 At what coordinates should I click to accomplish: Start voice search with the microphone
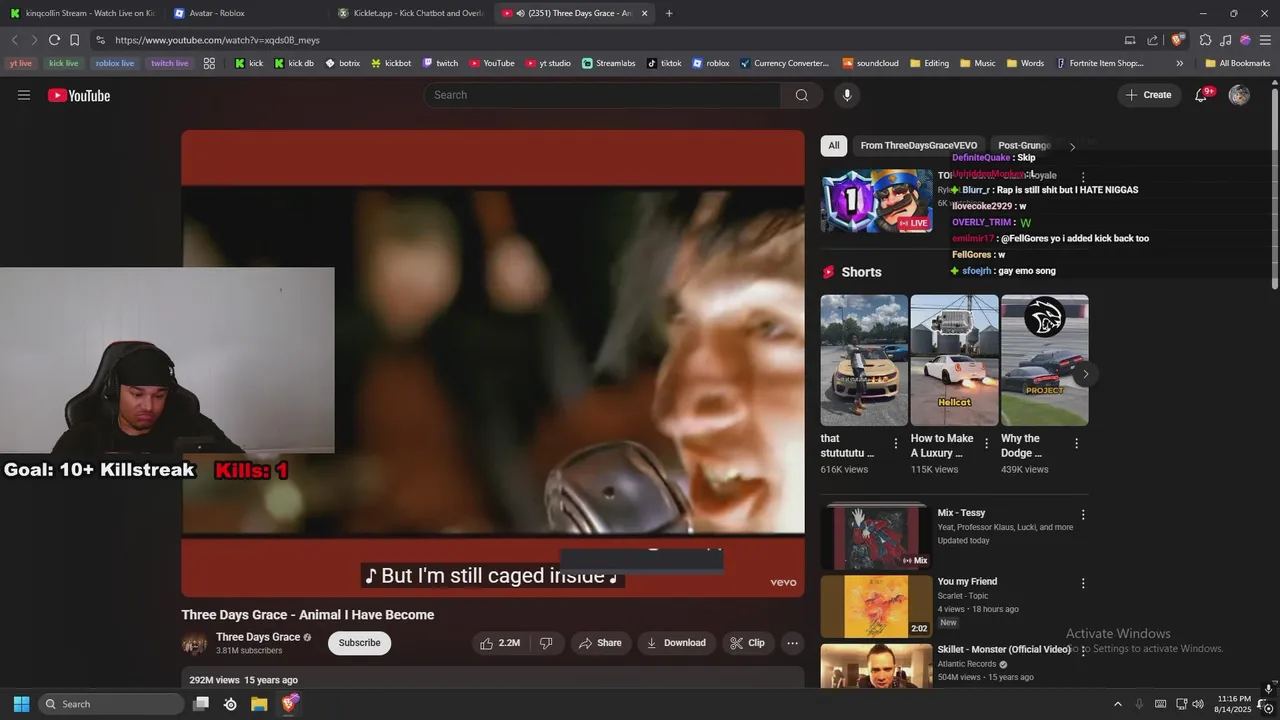coord(847,95)
